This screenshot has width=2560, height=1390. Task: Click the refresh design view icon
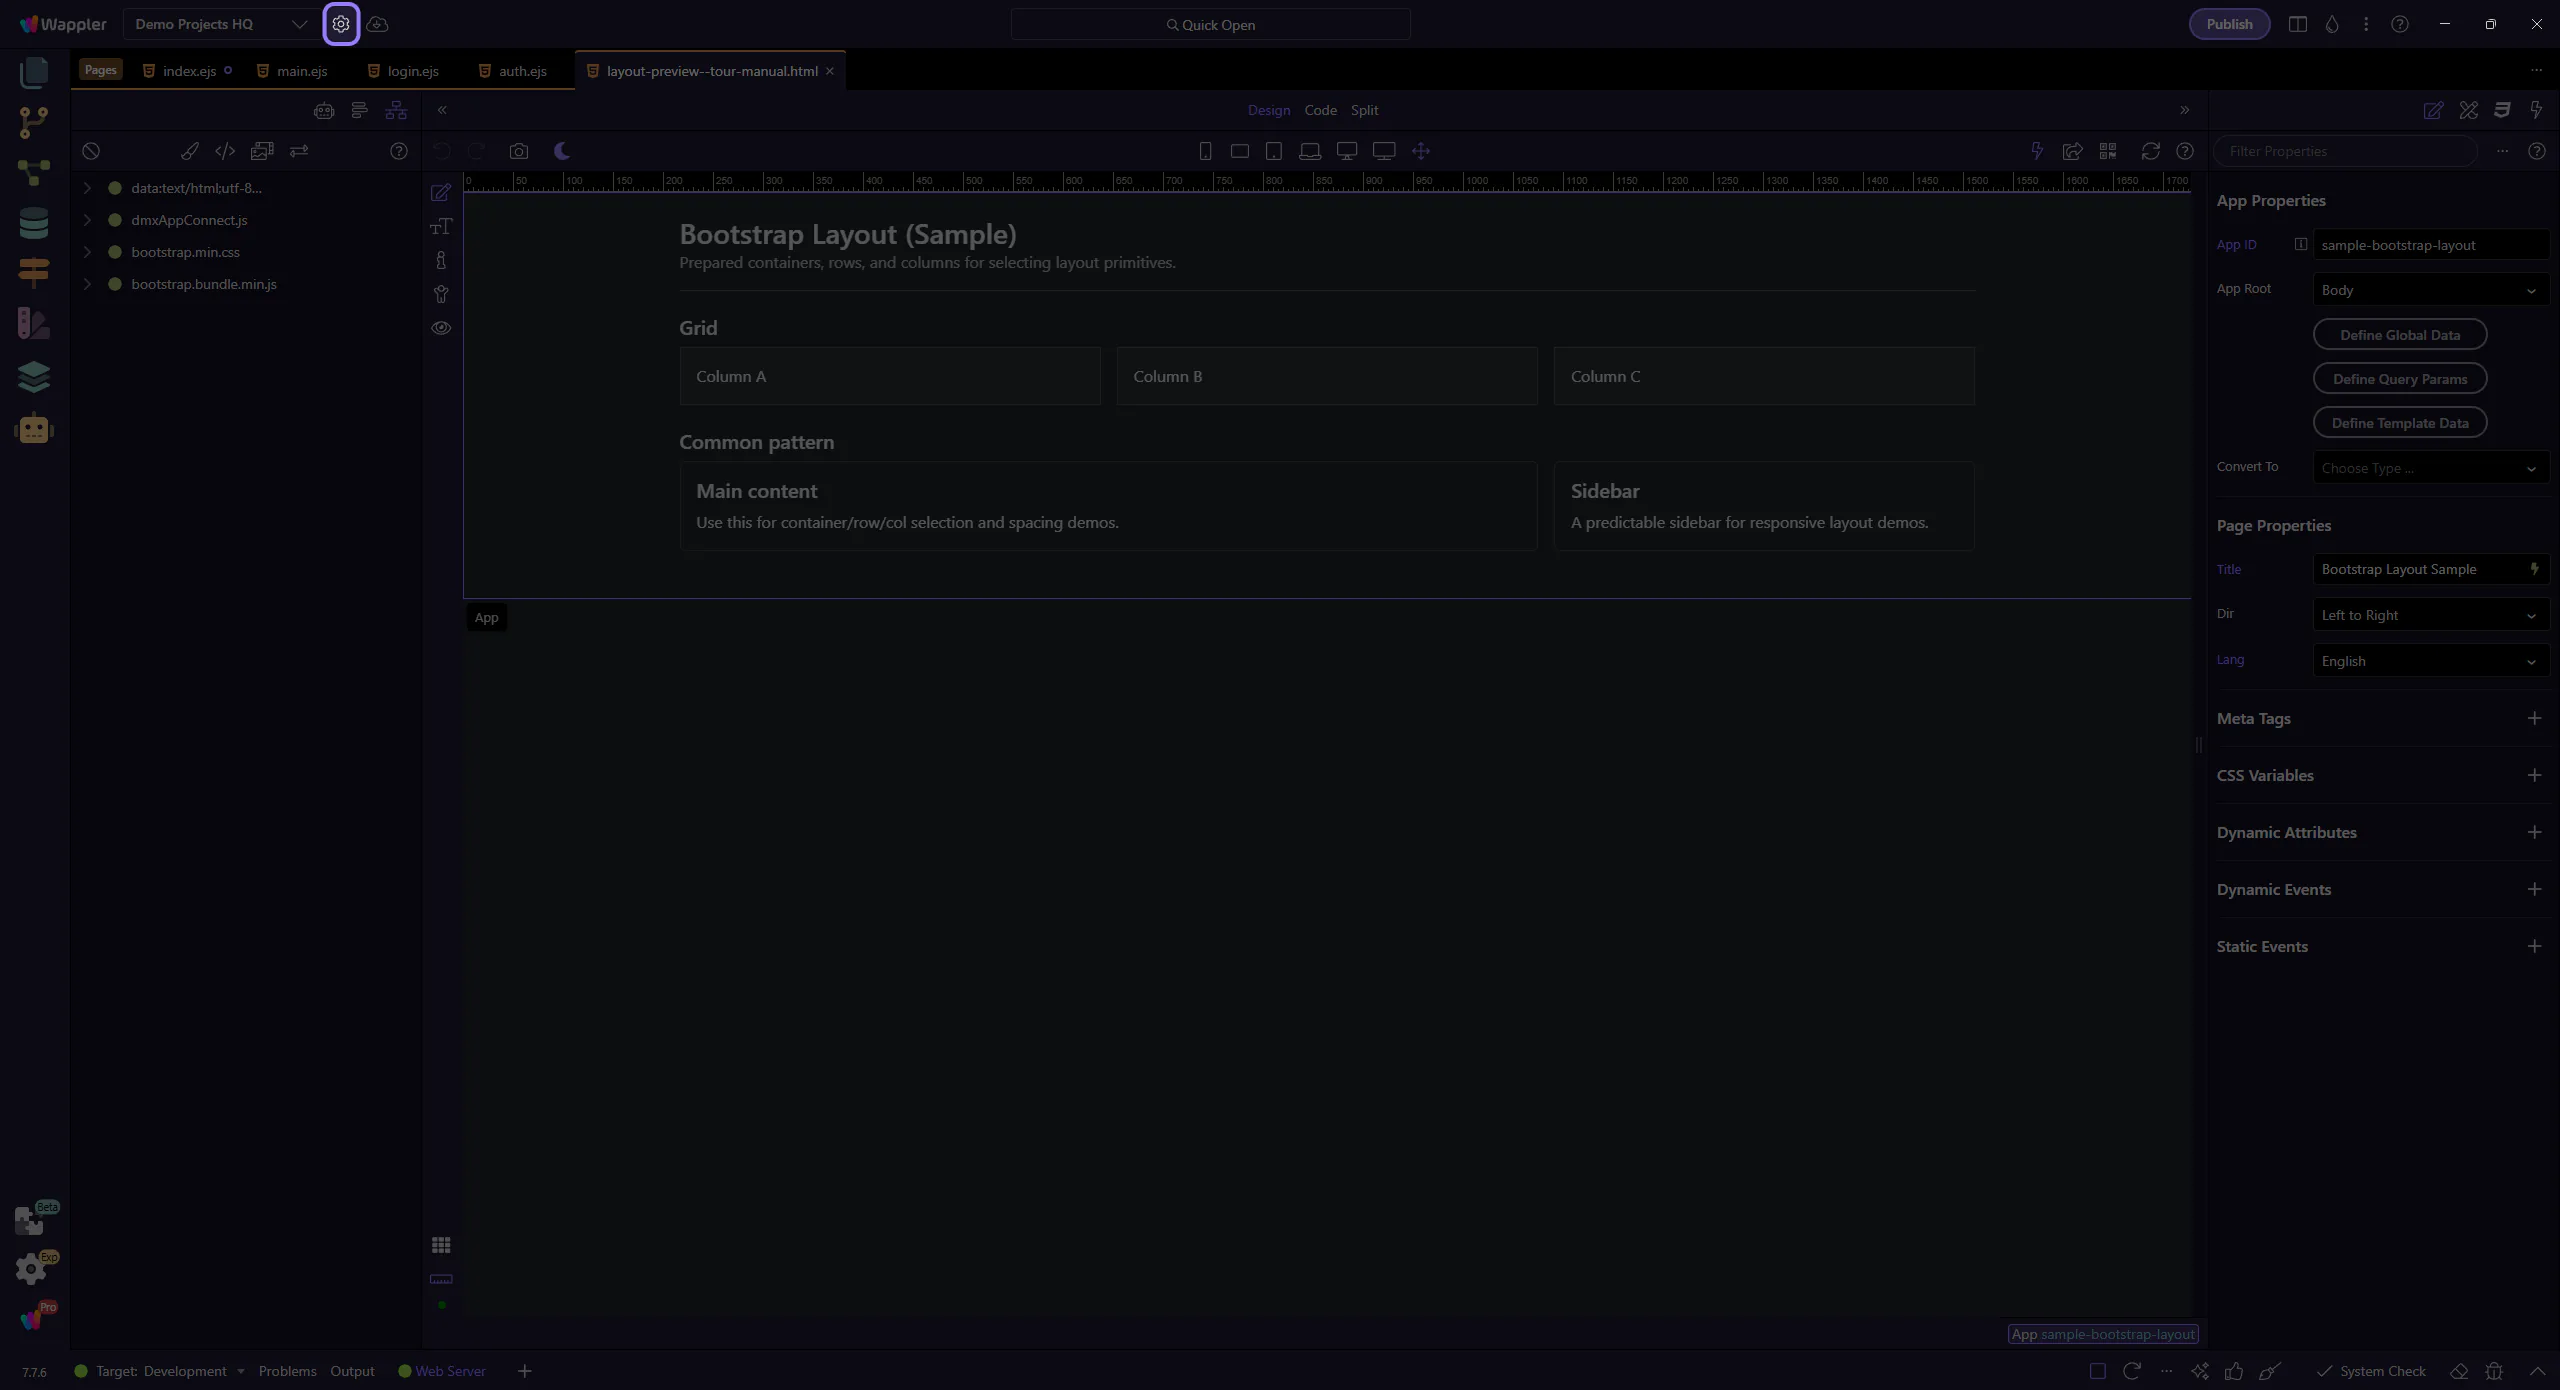[x=2150, y=151]
